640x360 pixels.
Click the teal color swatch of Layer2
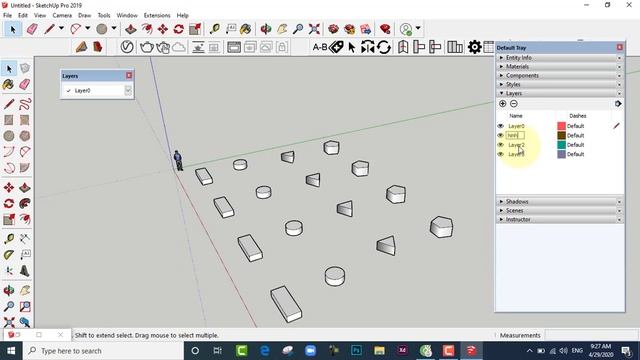(561, 145)
